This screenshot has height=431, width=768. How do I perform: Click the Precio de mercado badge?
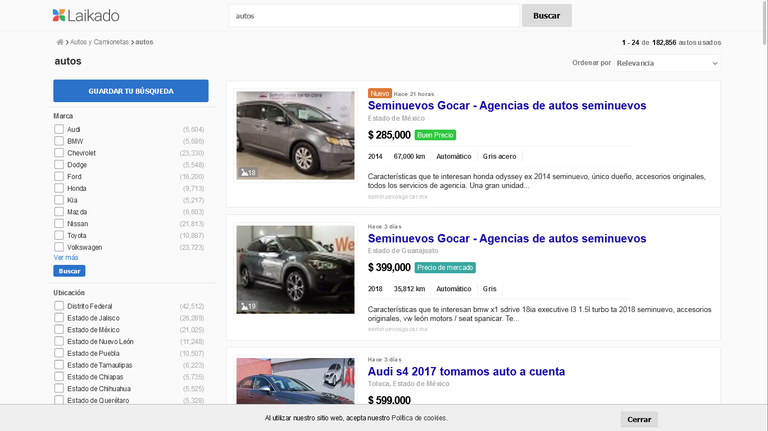(x=445, y=267)
